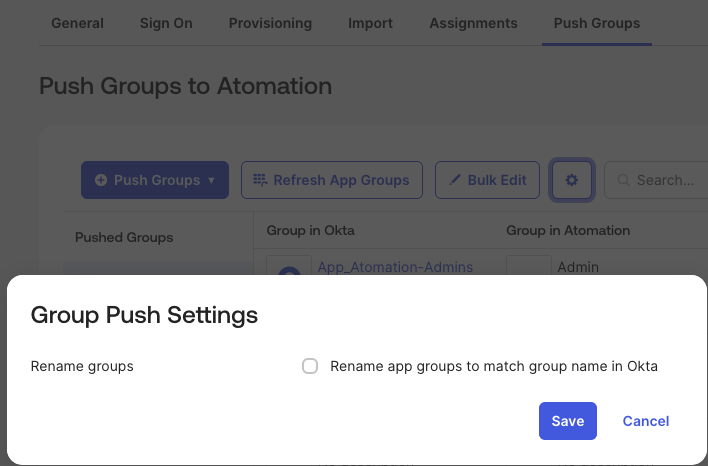Click the Group in Okta column header
Screen dimensions: 708x466
click(310, 230)
